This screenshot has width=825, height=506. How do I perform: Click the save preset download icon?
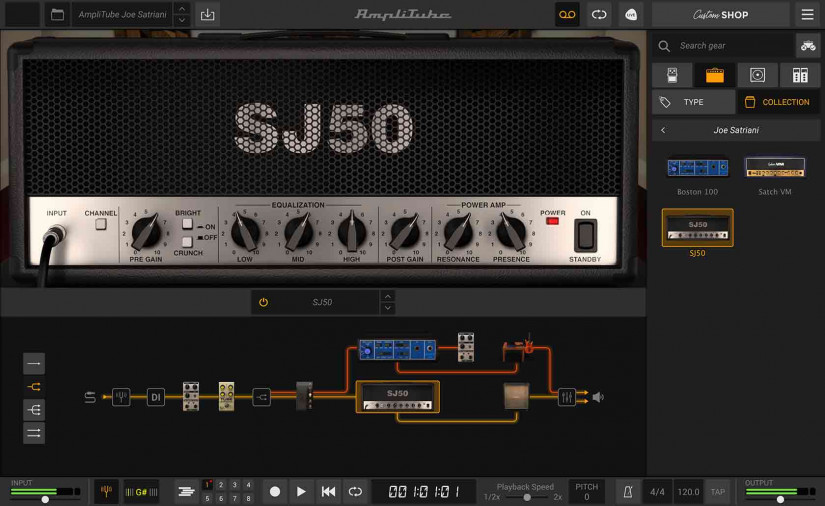pos(207,15)
